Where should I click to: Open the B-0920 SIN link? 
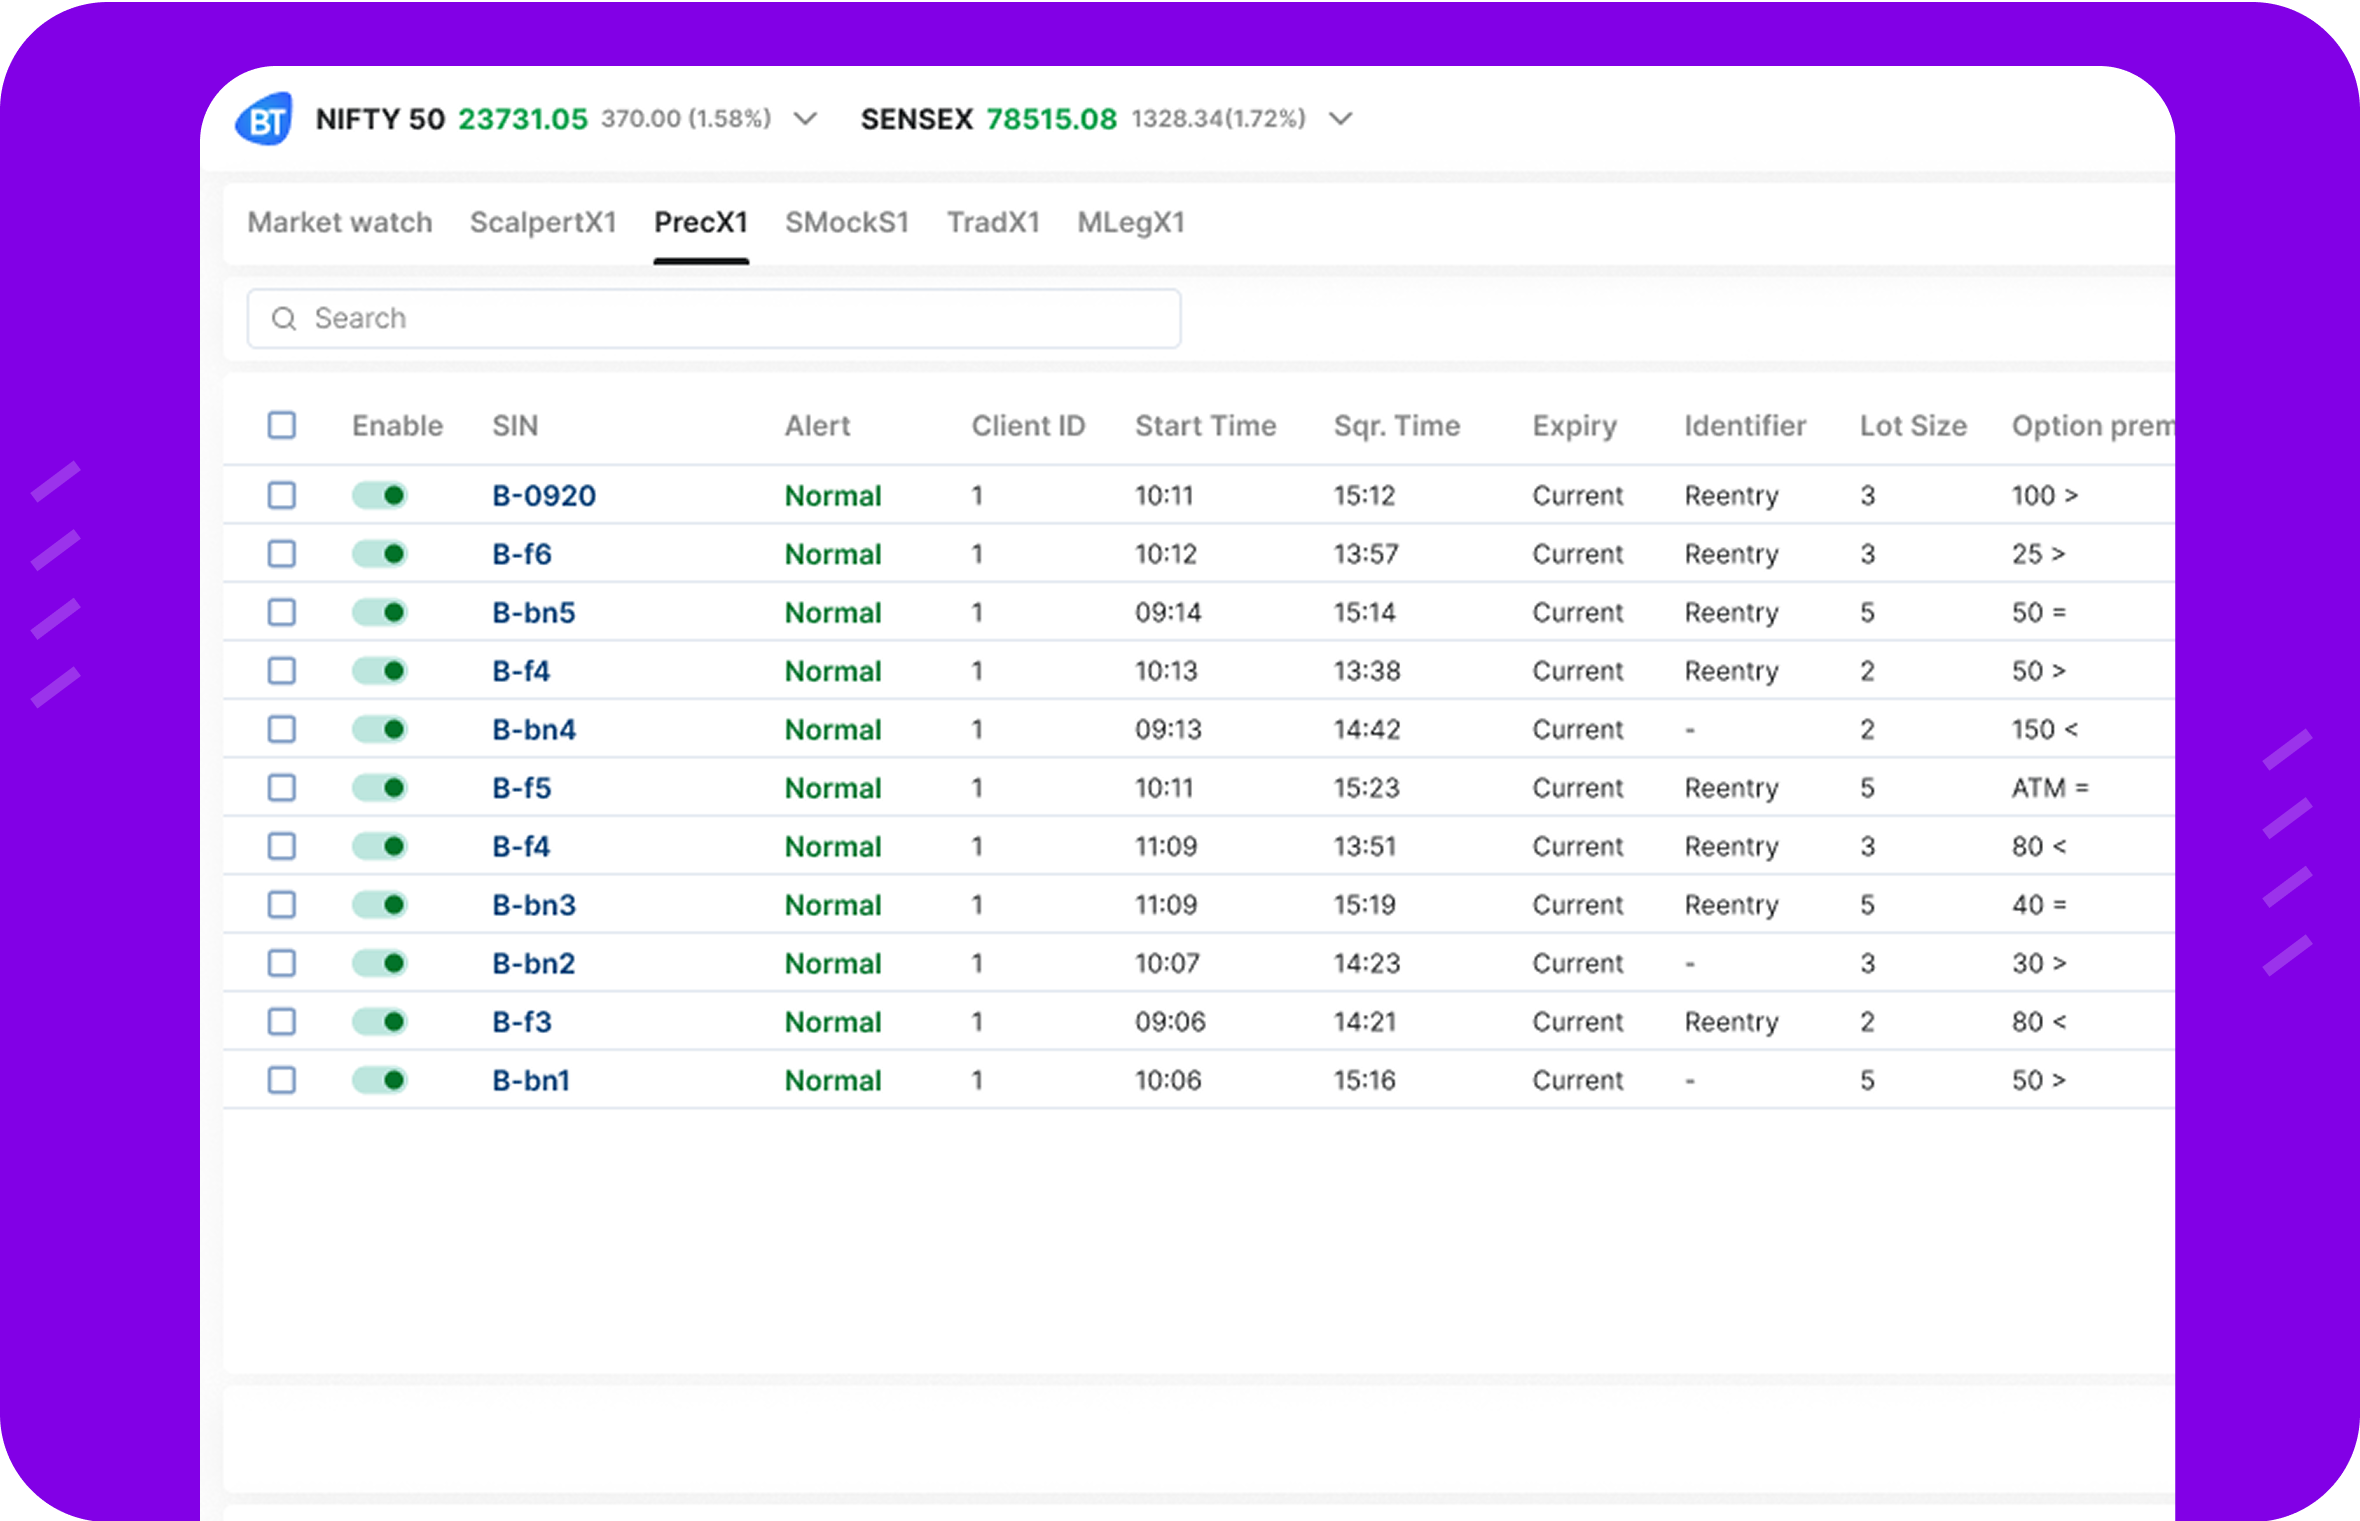tap(543, 496)
